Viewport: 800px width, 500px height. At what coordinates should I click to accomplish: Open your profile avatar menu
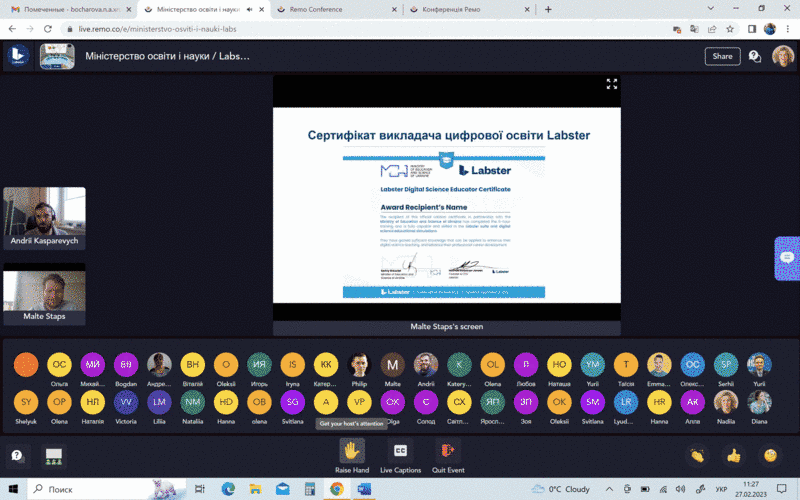(783, 56)
